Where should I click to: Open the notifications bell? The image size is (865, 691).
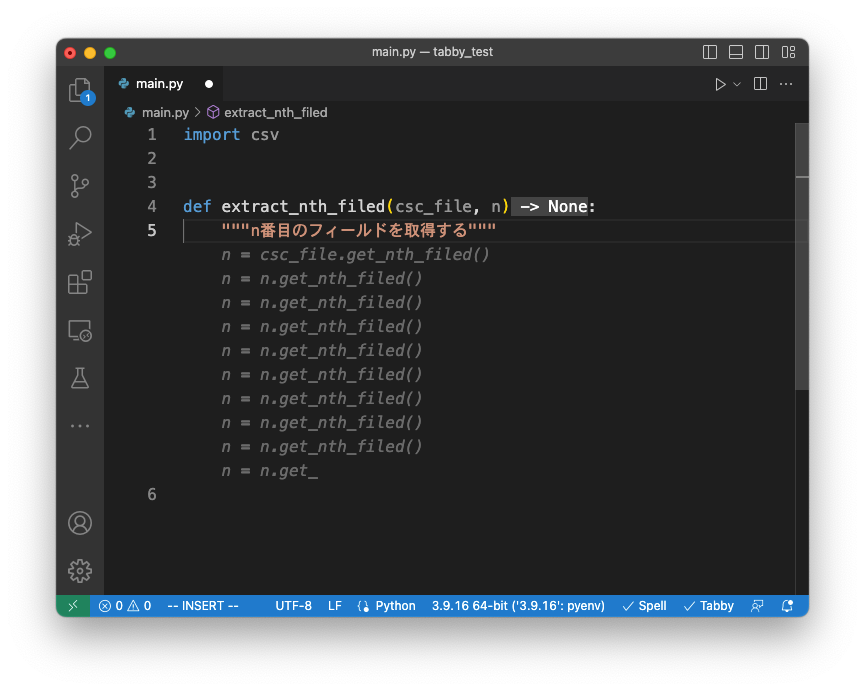(x=787, y=606)
